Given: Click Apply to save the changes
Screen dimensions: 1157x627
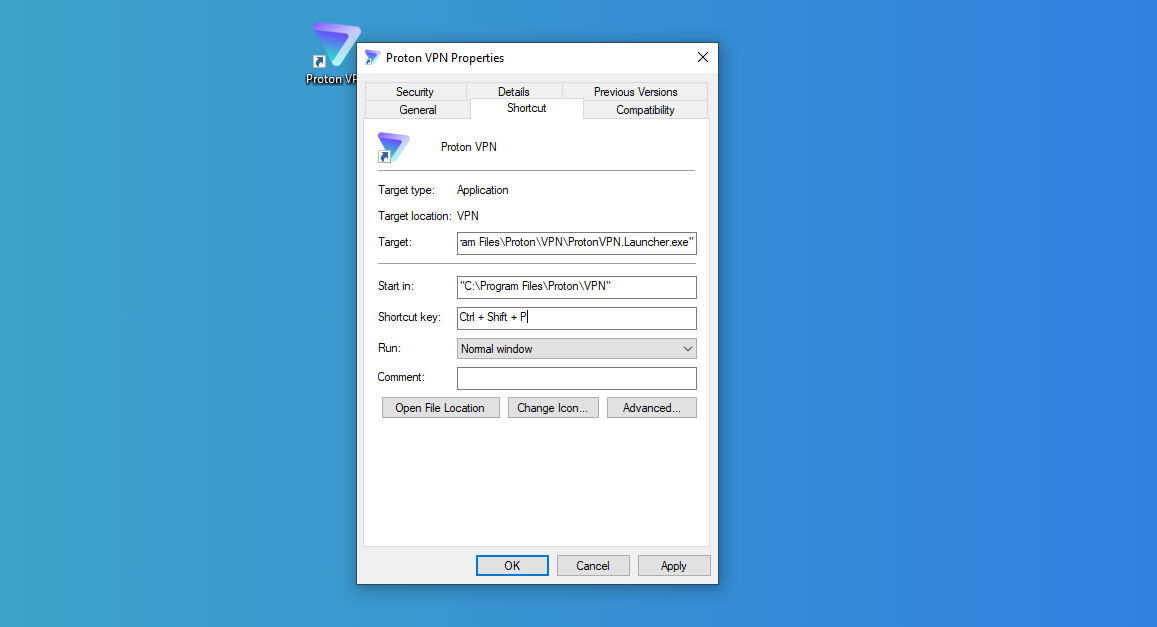Looking at the screenshot, I should 674,566.
